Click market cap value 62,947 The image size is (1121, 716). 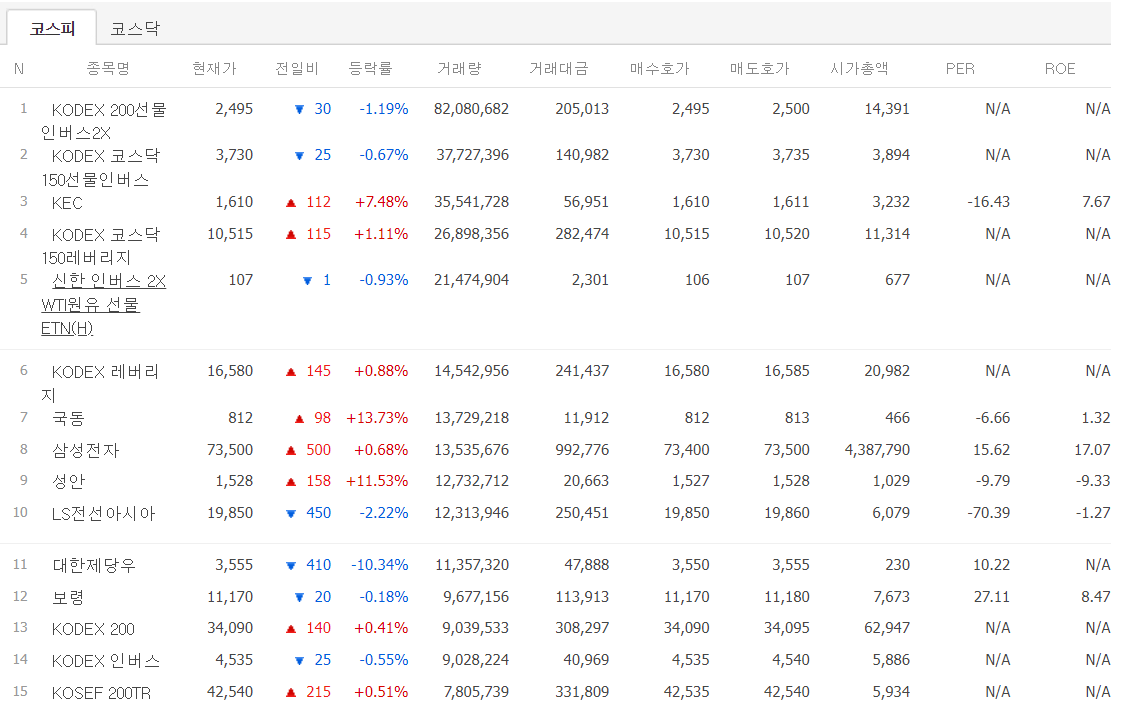point(887,628)
